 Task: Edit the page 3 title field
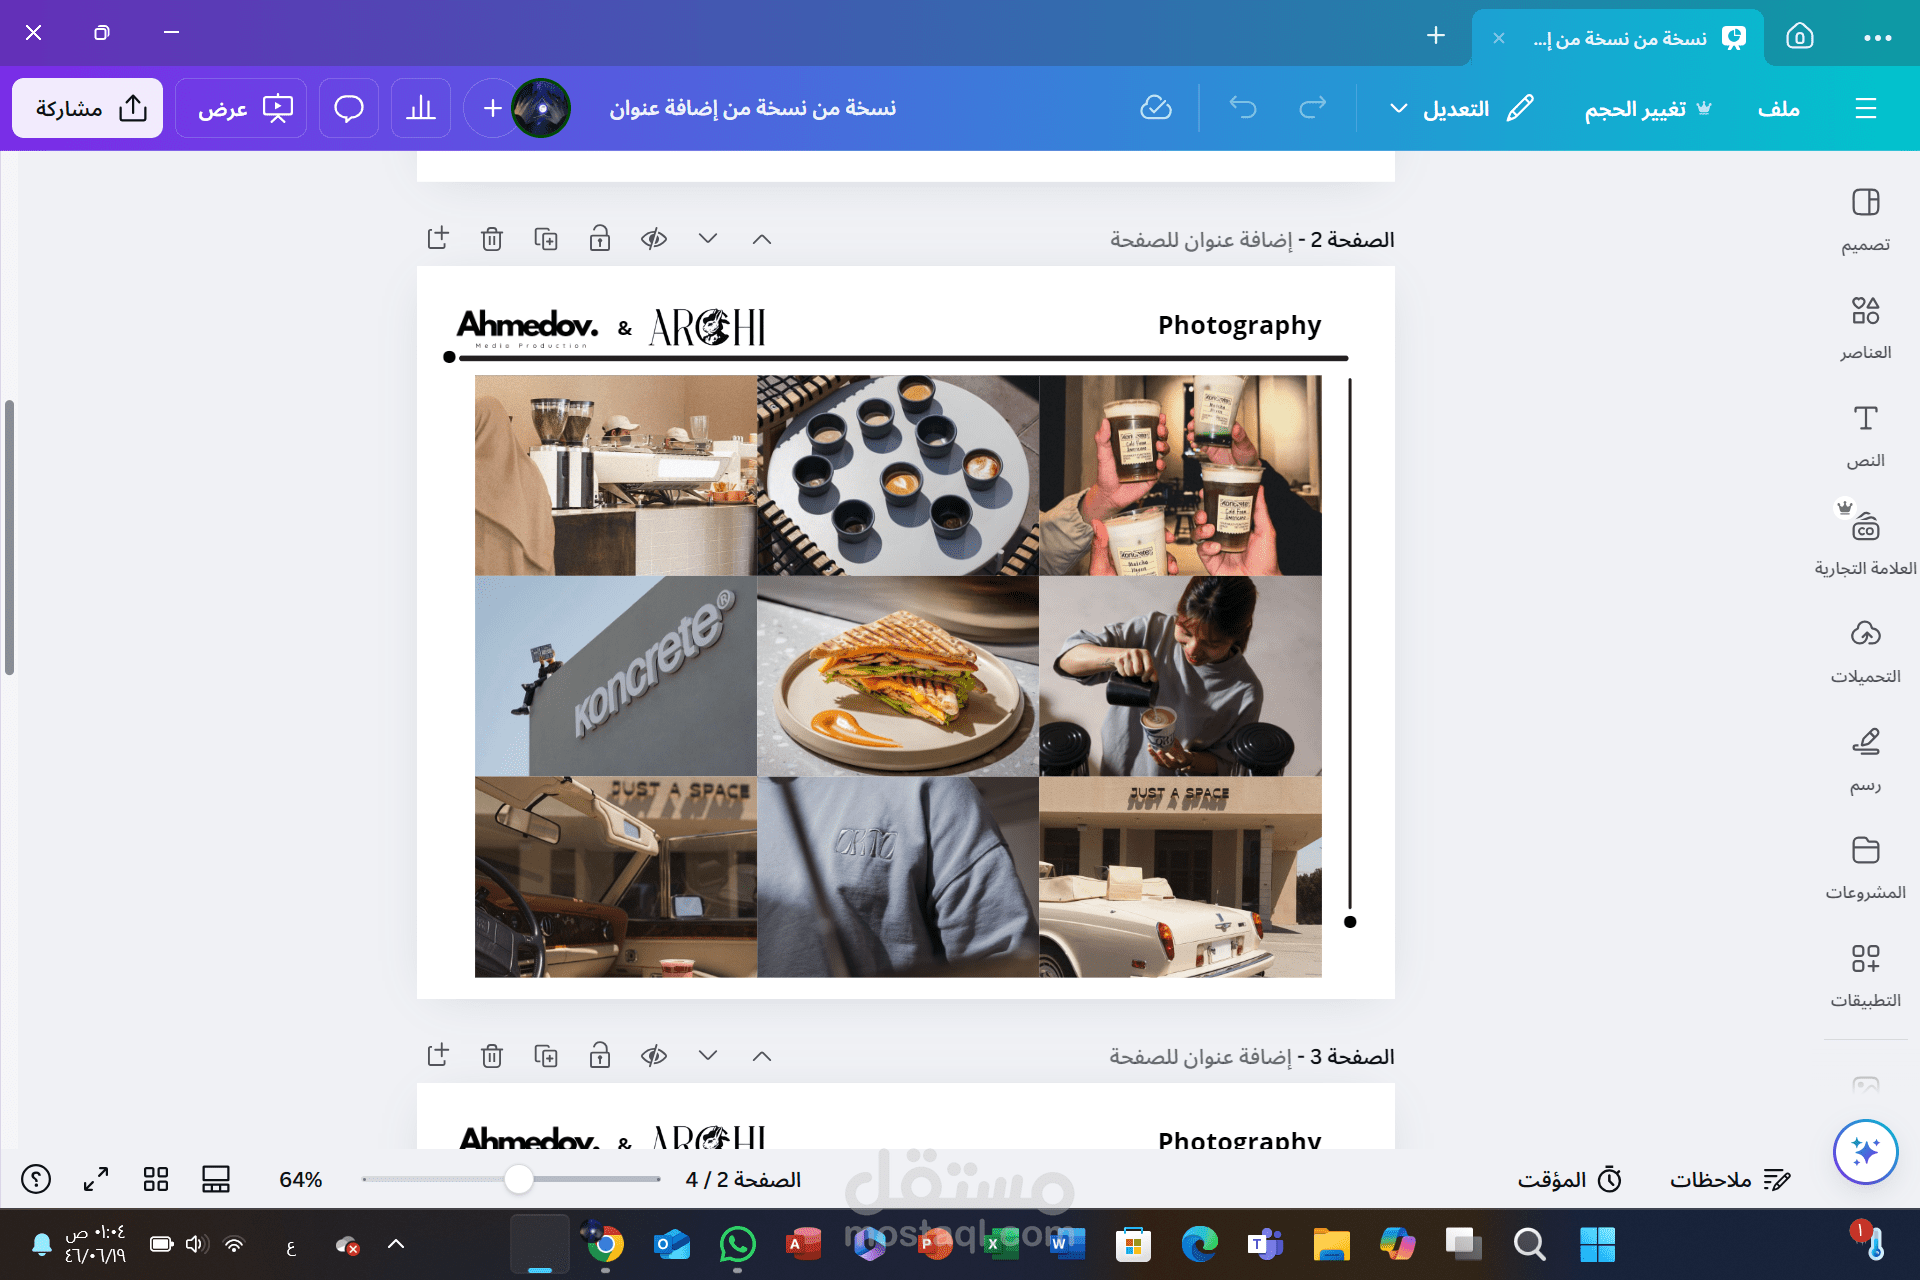click(x=1200, y=1057)
